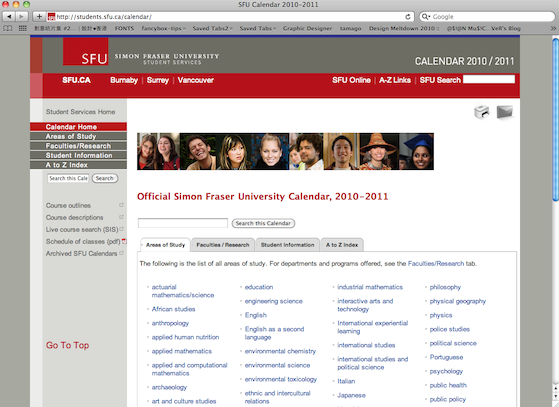Click the SFU red logo
Screen dimensions: 559x407
click(86, 52)
